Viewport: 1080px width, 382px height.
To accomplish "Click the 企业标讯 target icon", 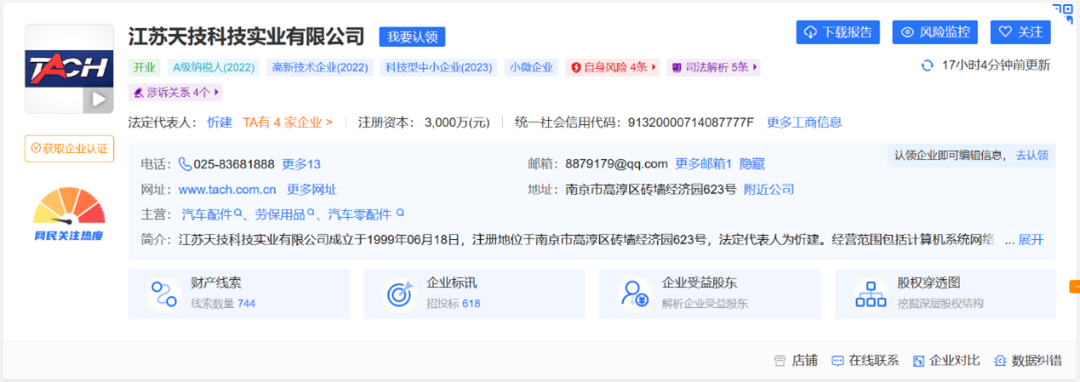I will [399, 294].
